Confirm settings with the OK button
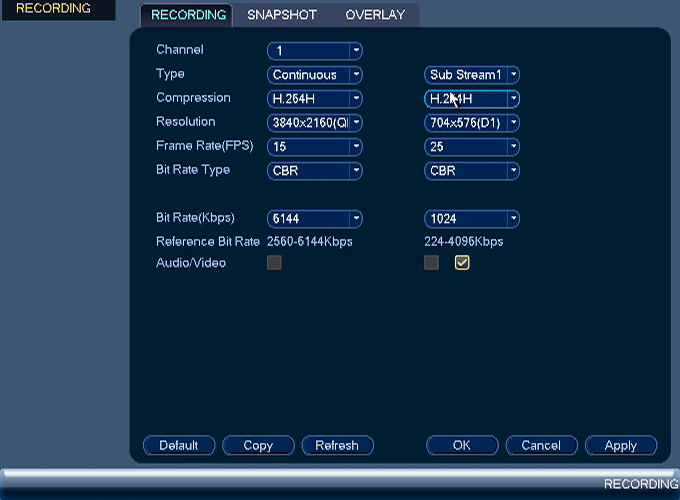 tap(462, 445)
